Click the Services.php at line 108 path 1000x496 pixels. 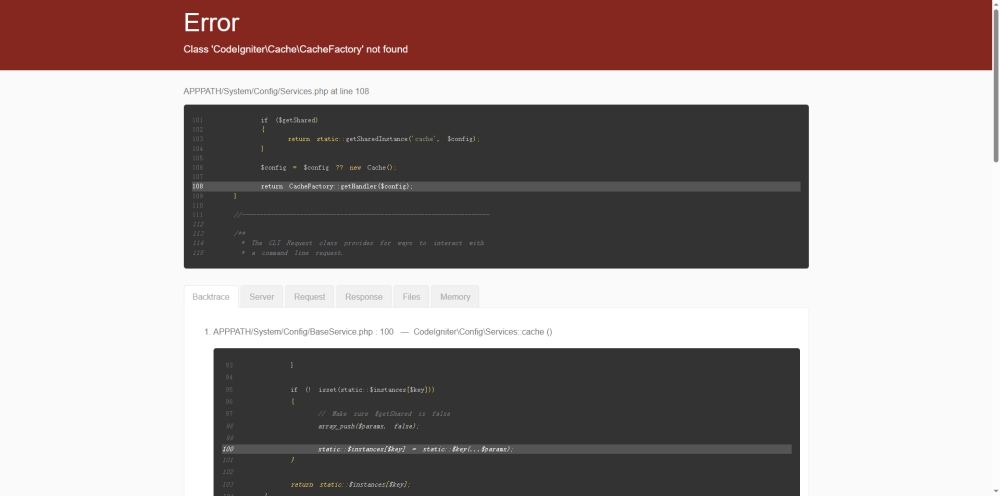[x=276, y=91]
